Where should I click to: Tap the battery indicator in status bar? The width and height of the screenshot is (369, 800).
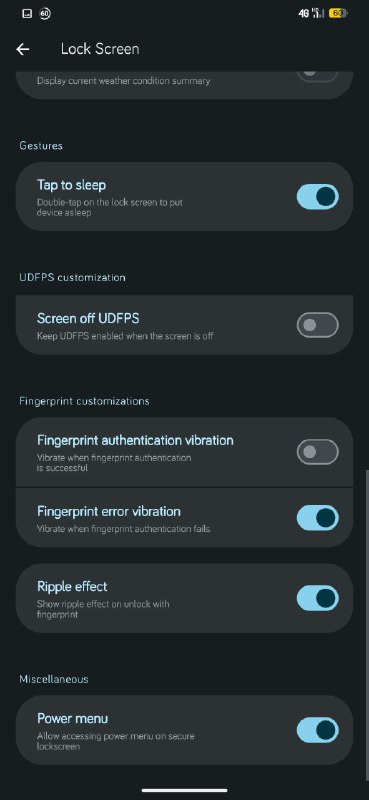pos(337,14)
